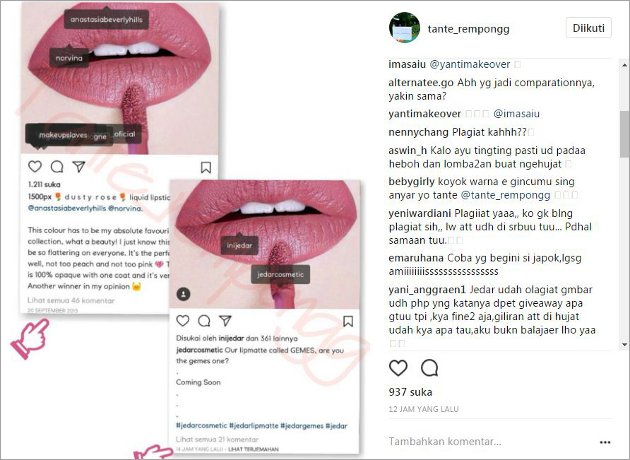630x460 pixels.
Task: Open the tante_rempongg profile picture
Action: (x=404, y=27)
